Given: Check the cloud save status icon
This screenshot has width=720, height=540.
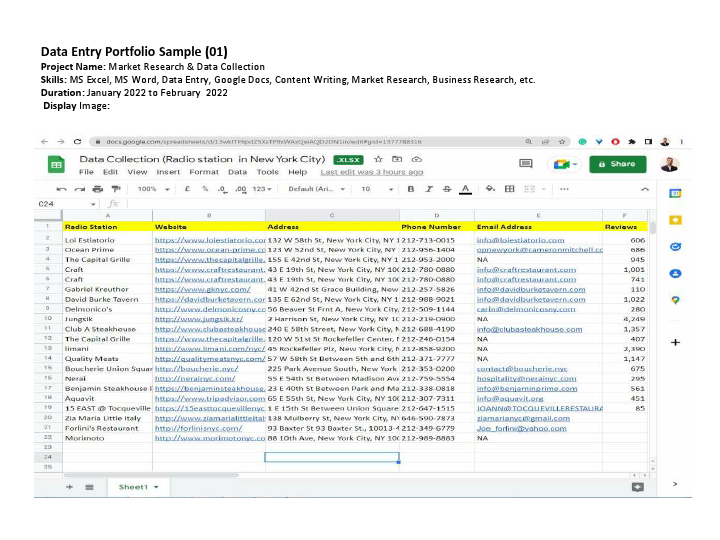Looking at the screenshot, I should click(x=416, y=159).
